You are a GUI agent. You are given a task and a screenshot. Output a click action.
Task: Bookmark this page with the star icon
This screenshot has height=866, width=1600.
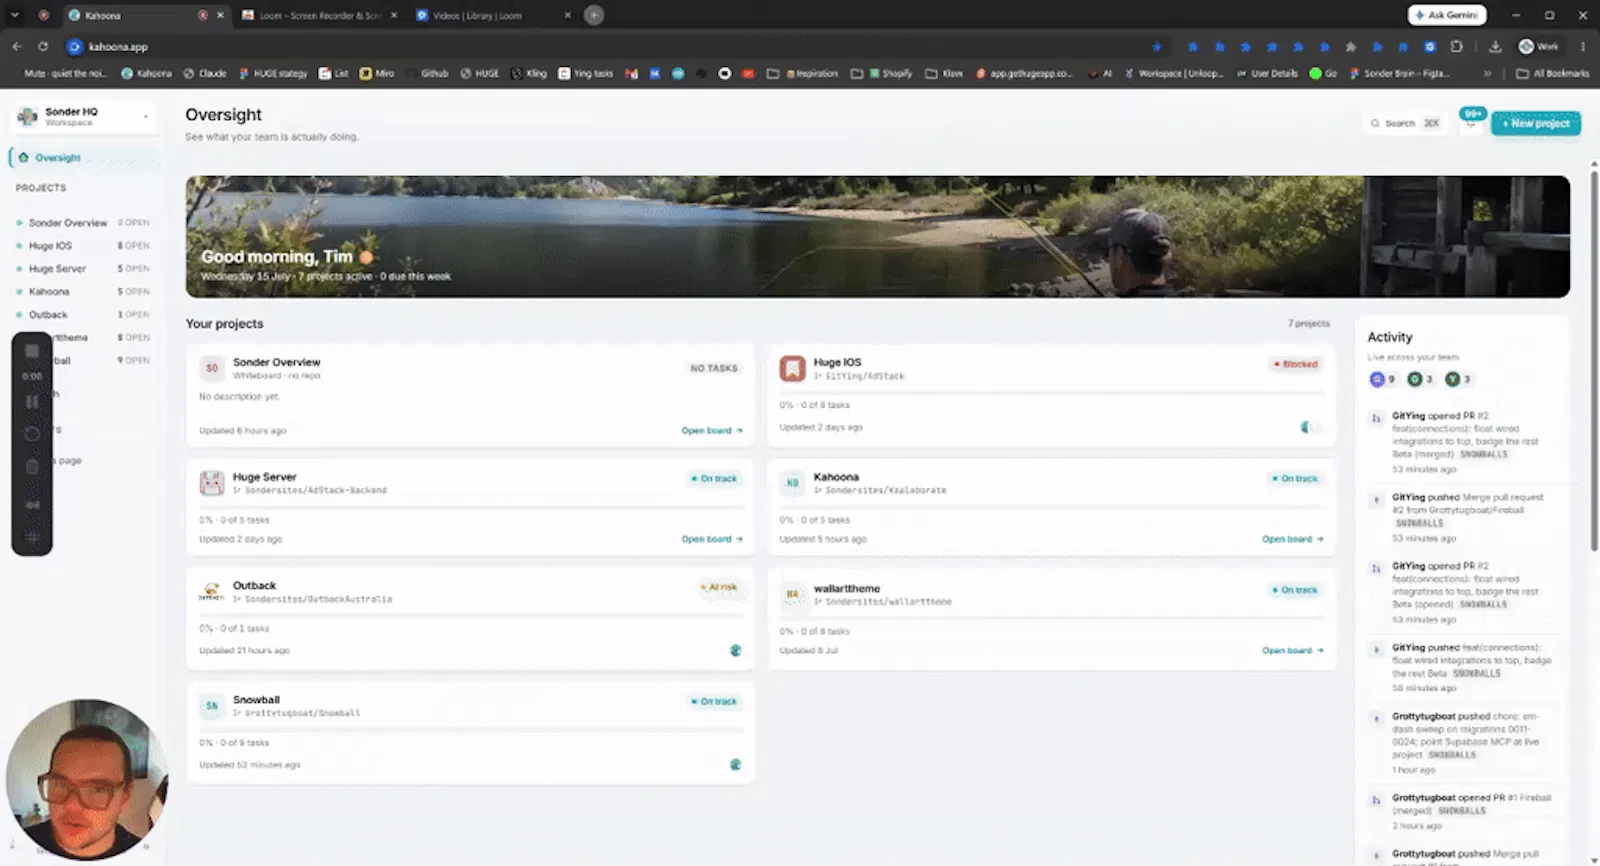pyautogui.click(x=1157, y=46)
